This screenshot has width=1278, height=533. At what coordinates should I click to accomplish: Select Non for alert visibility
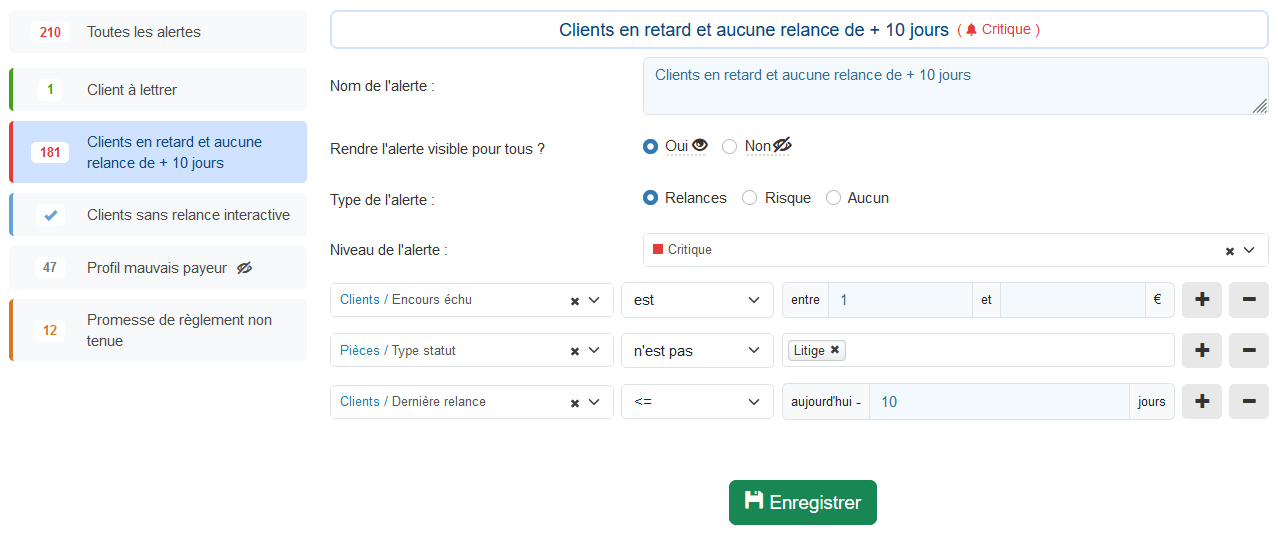tap(730, 147)
